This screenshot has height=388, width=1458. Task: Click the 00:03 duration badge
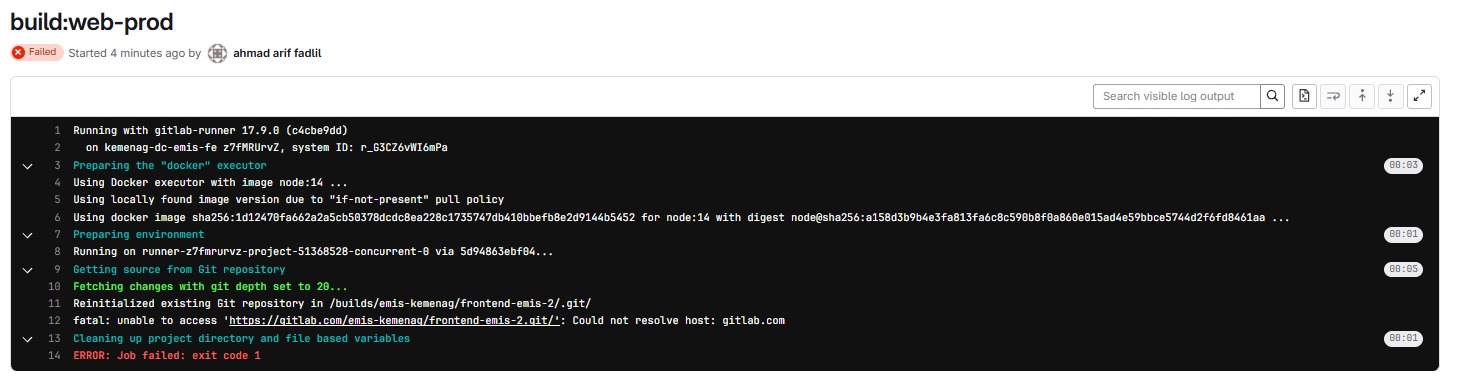tap(1403, 166)
